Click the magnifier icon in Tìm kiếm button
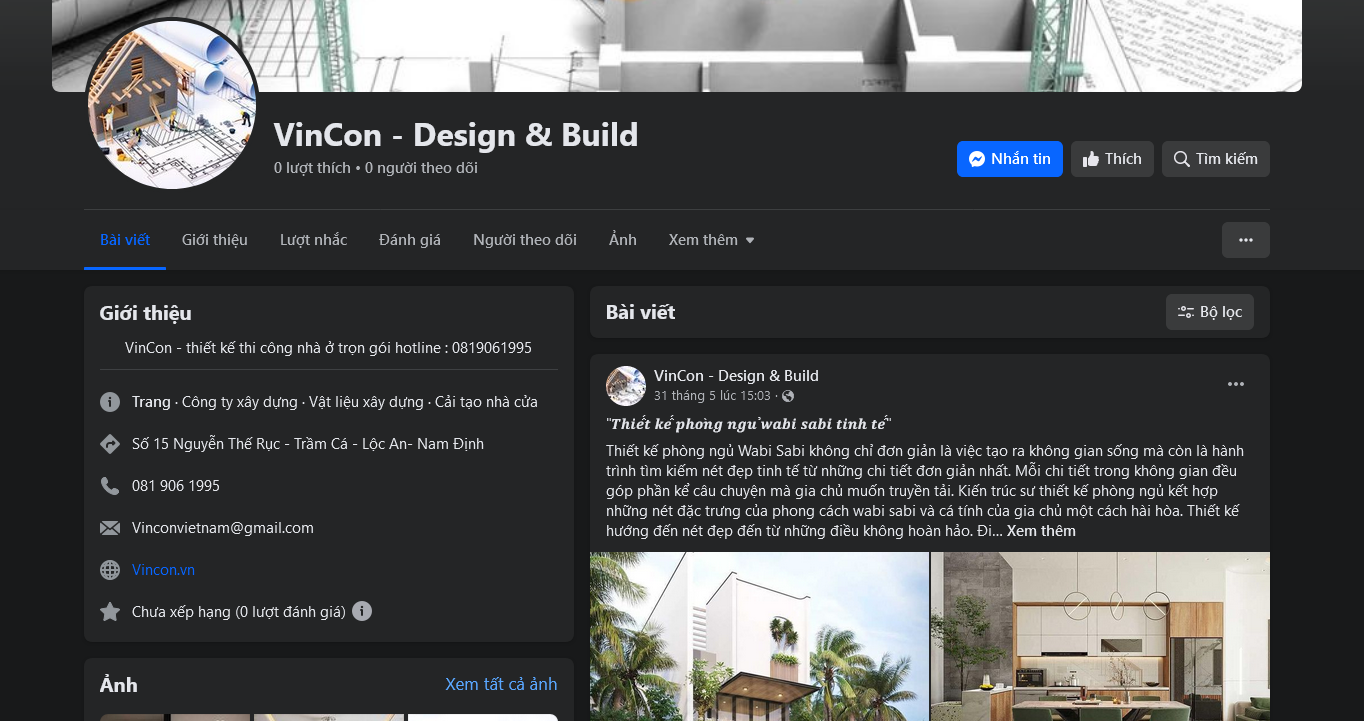 [x=1181, y=159]
